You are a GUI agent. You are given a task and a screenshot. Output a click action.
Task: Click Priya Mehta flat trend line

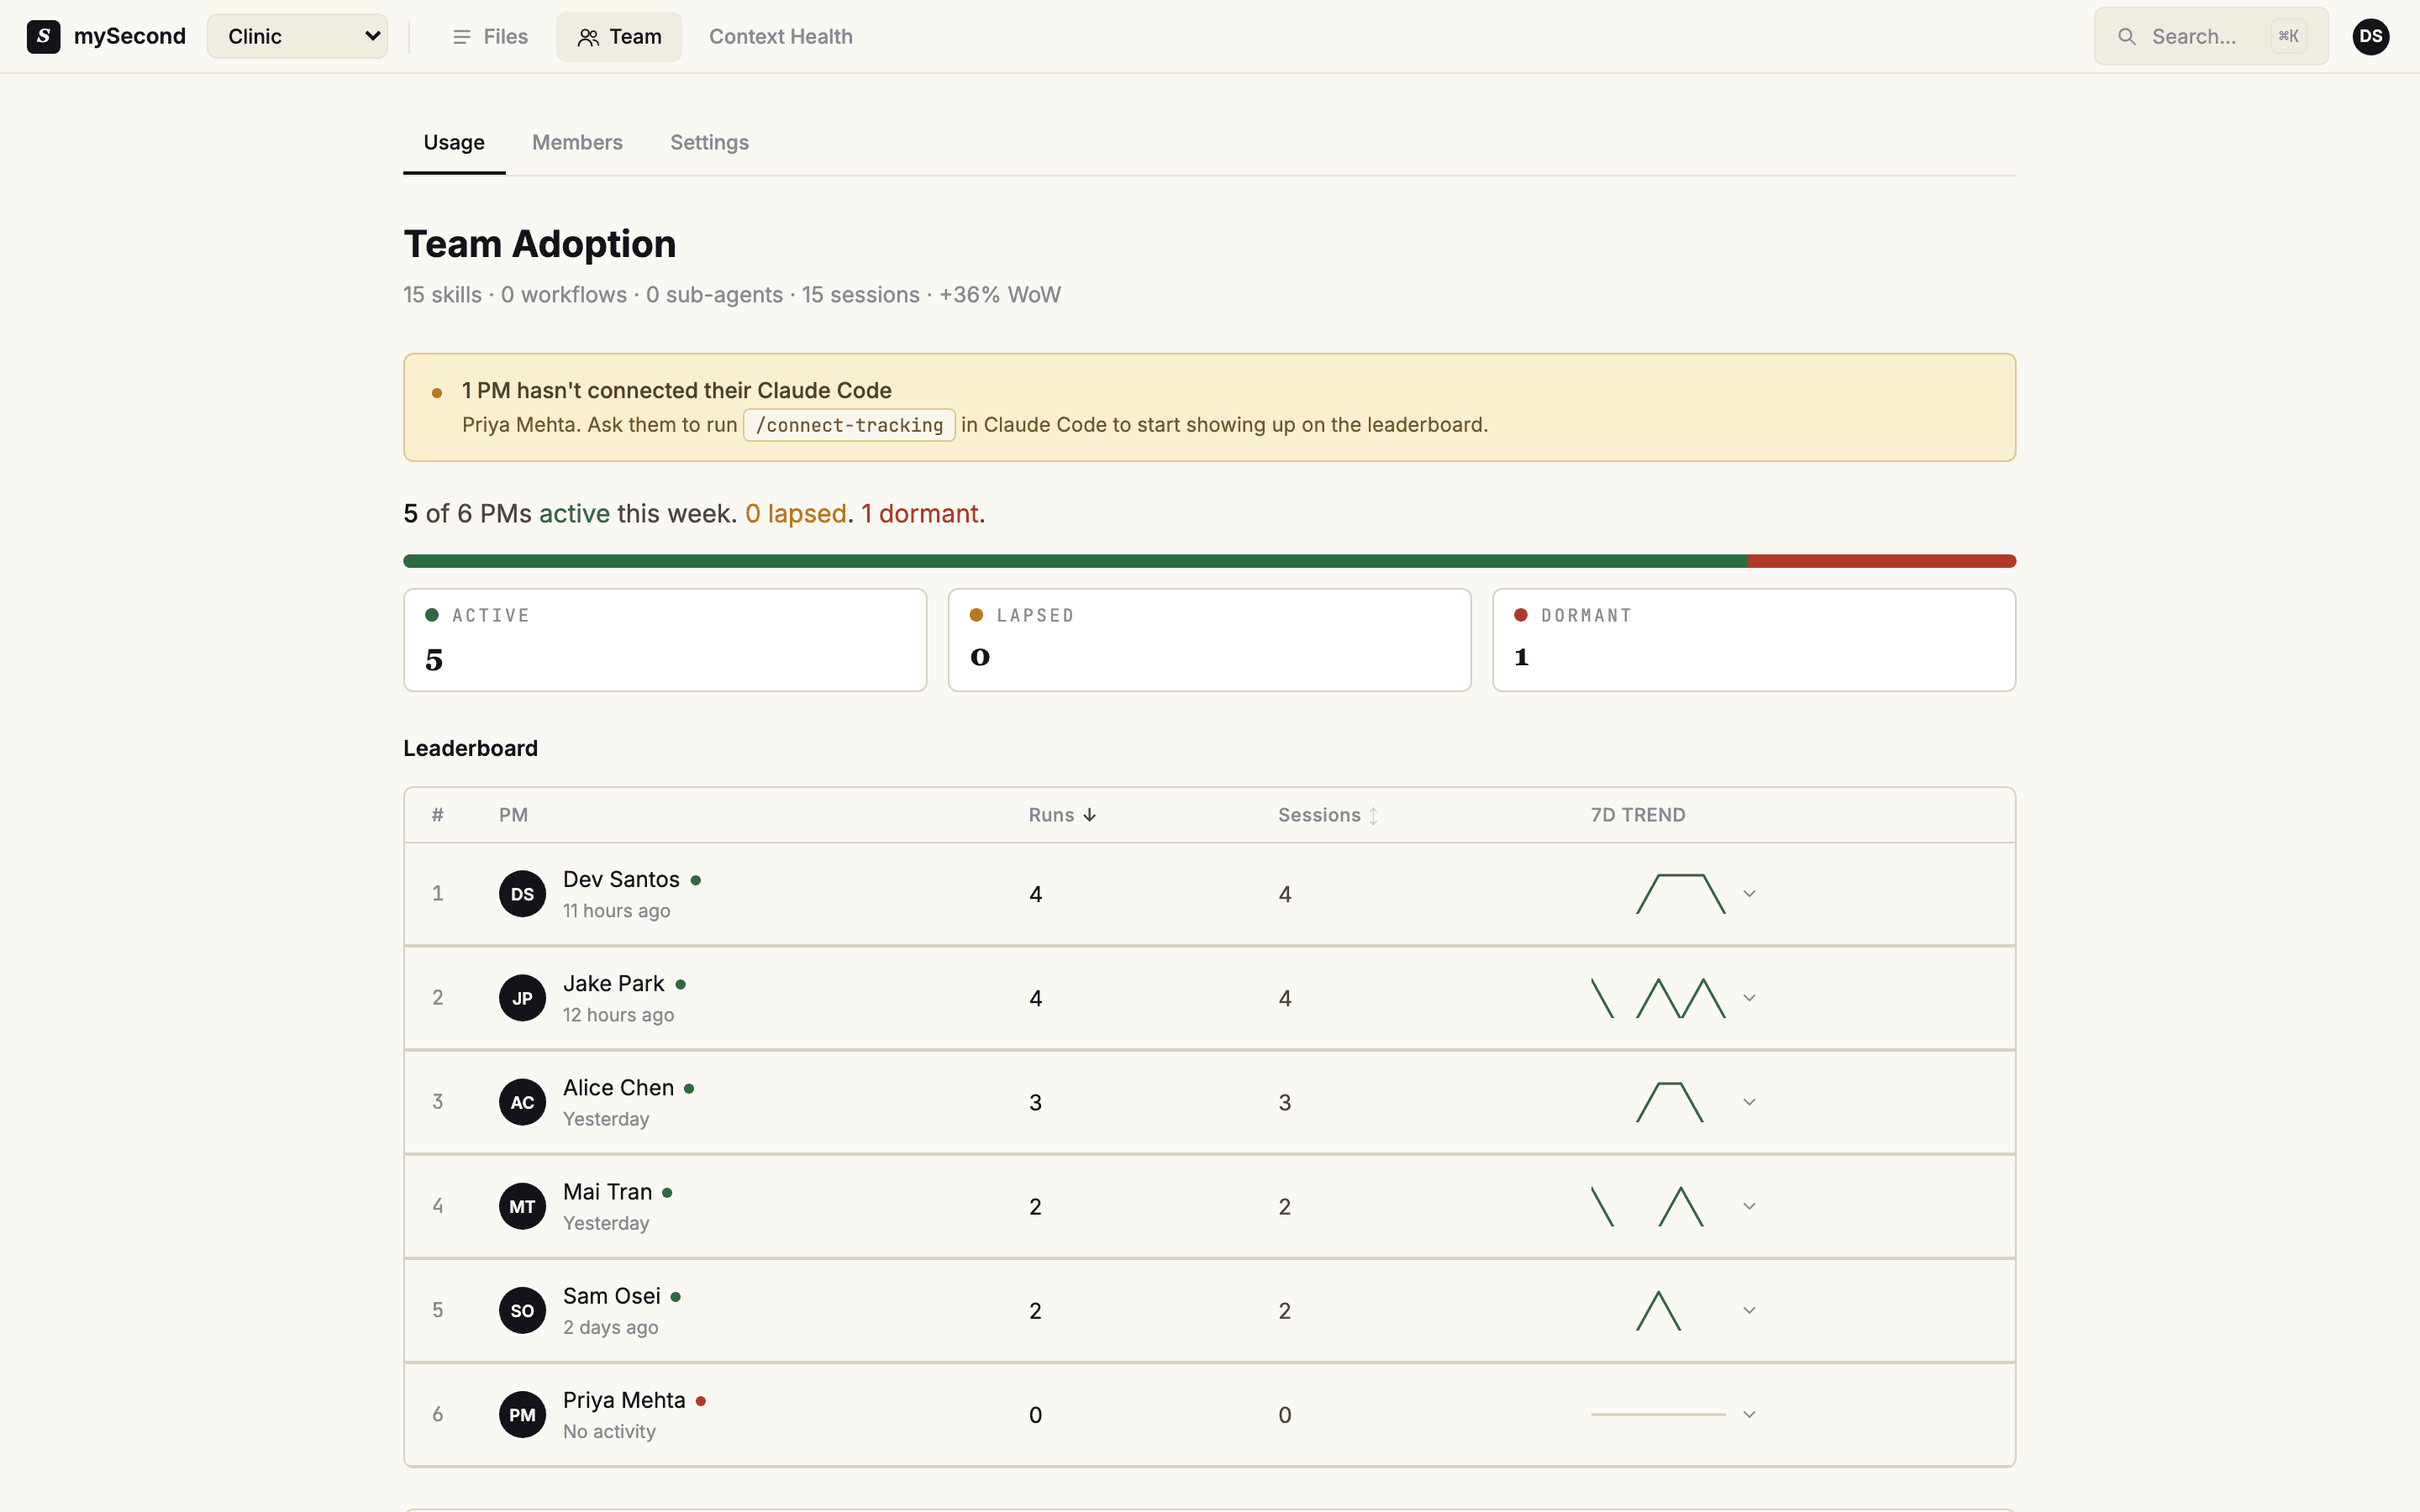point(1658,1414)
